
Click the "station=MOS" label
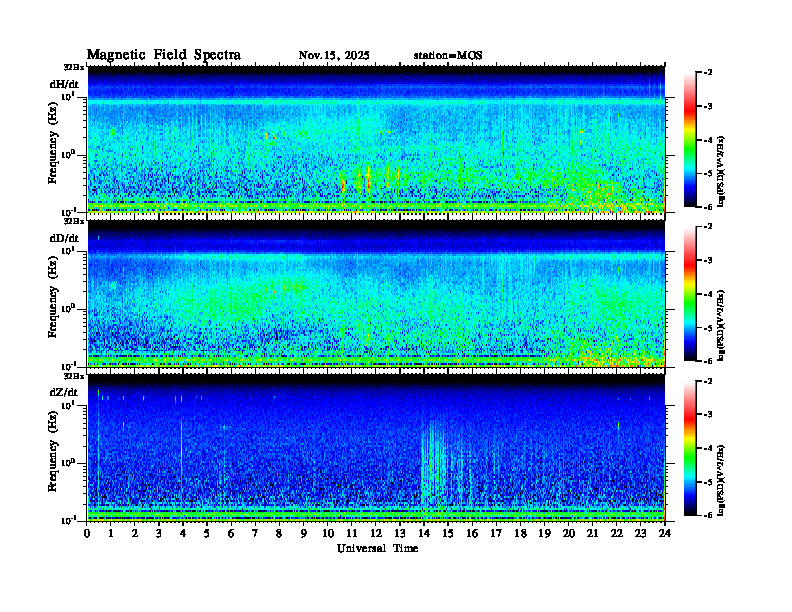[x=448, y=56]
